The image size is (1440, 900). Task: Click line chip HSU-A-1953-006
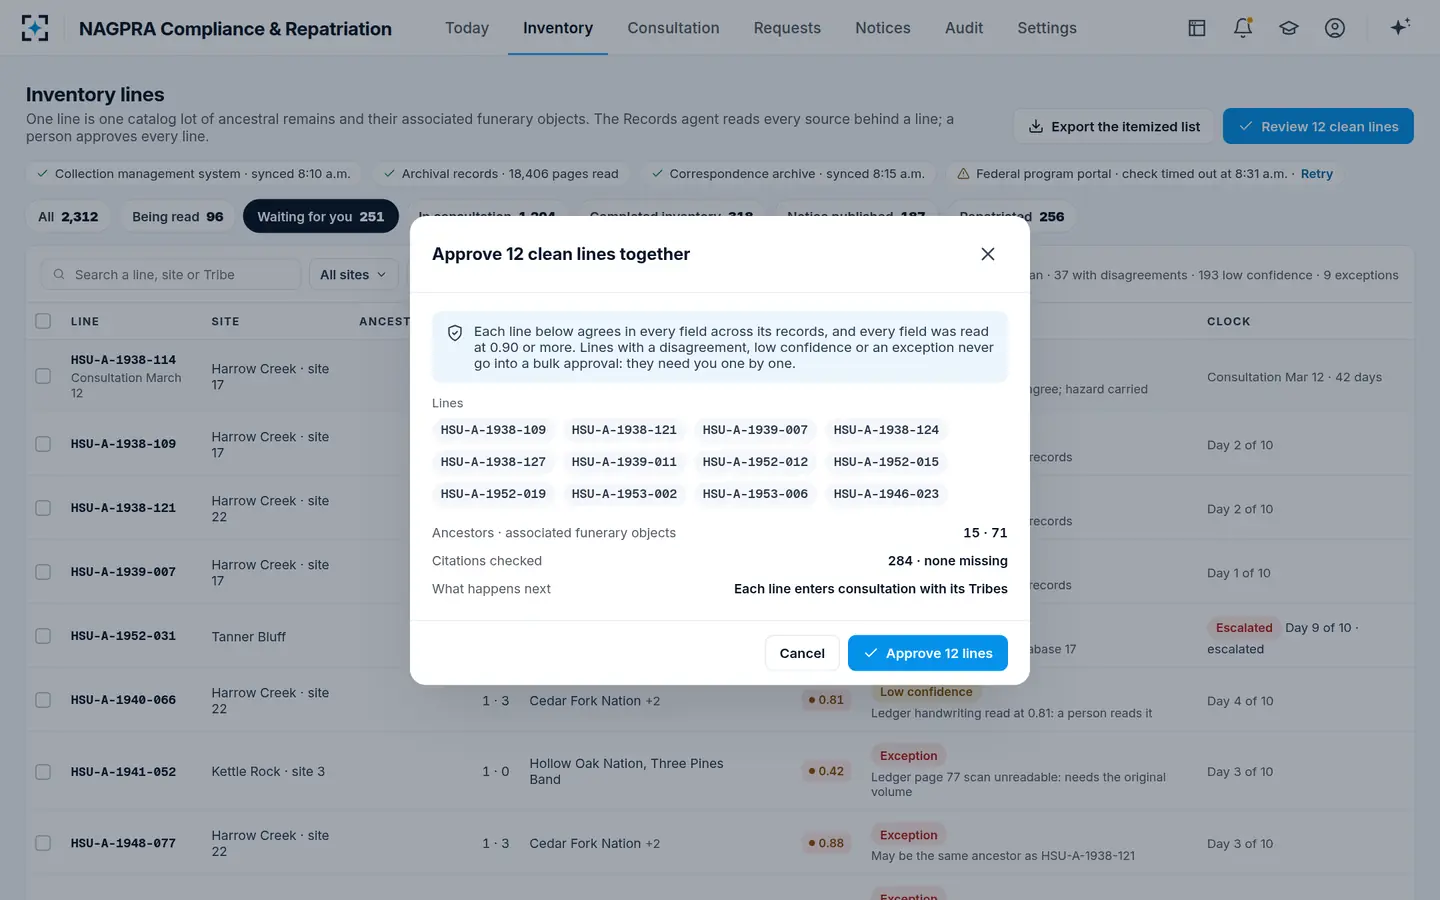(x=755, y=494)
